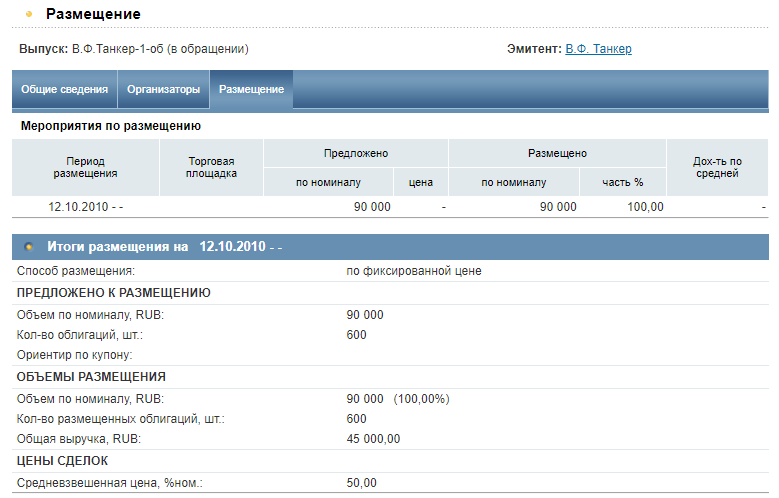Click the цена sub-column header

point(420,182)
